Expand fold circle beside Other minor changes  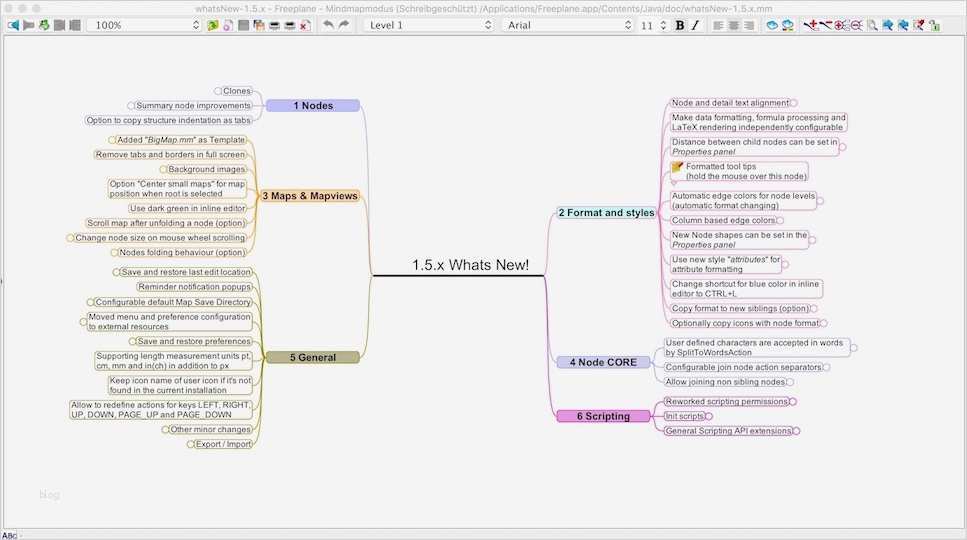165,430
